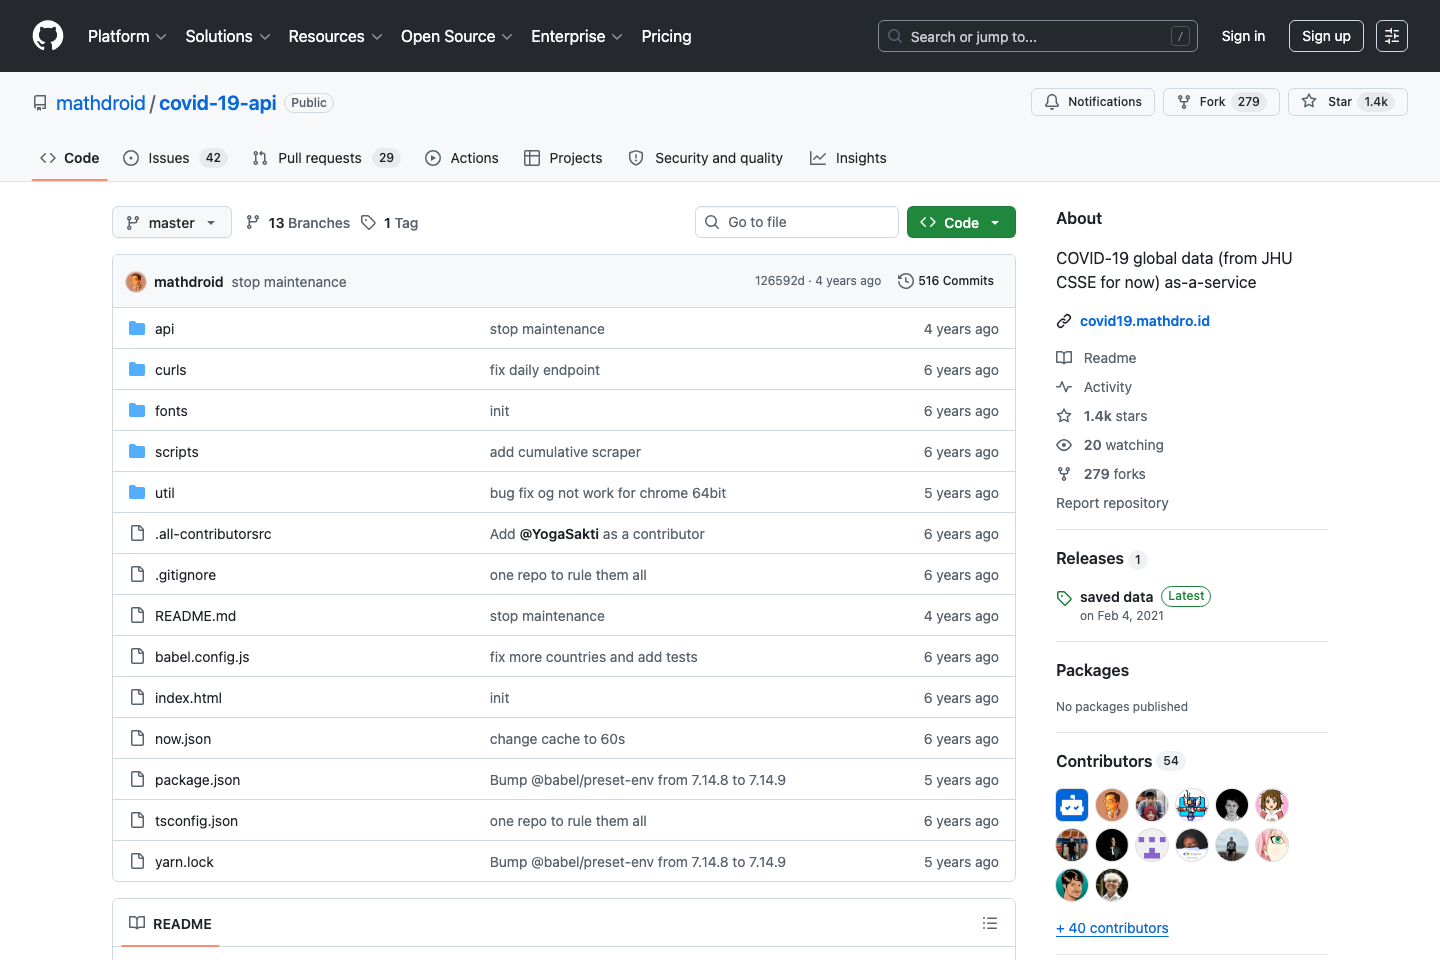Click the command palette icon beside Sign up

1392,36
